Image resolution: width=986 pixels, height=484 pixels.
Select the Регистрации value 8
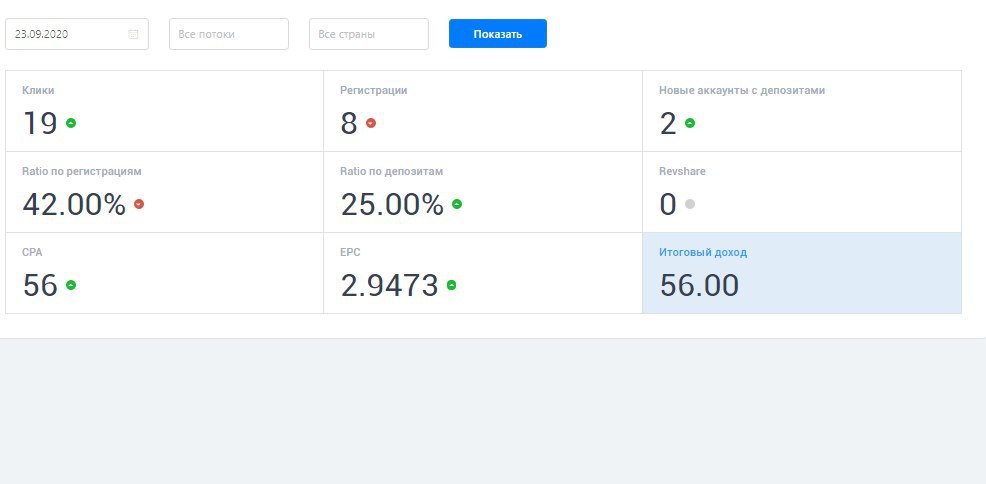pyautogui.click(x=349, y=123)
